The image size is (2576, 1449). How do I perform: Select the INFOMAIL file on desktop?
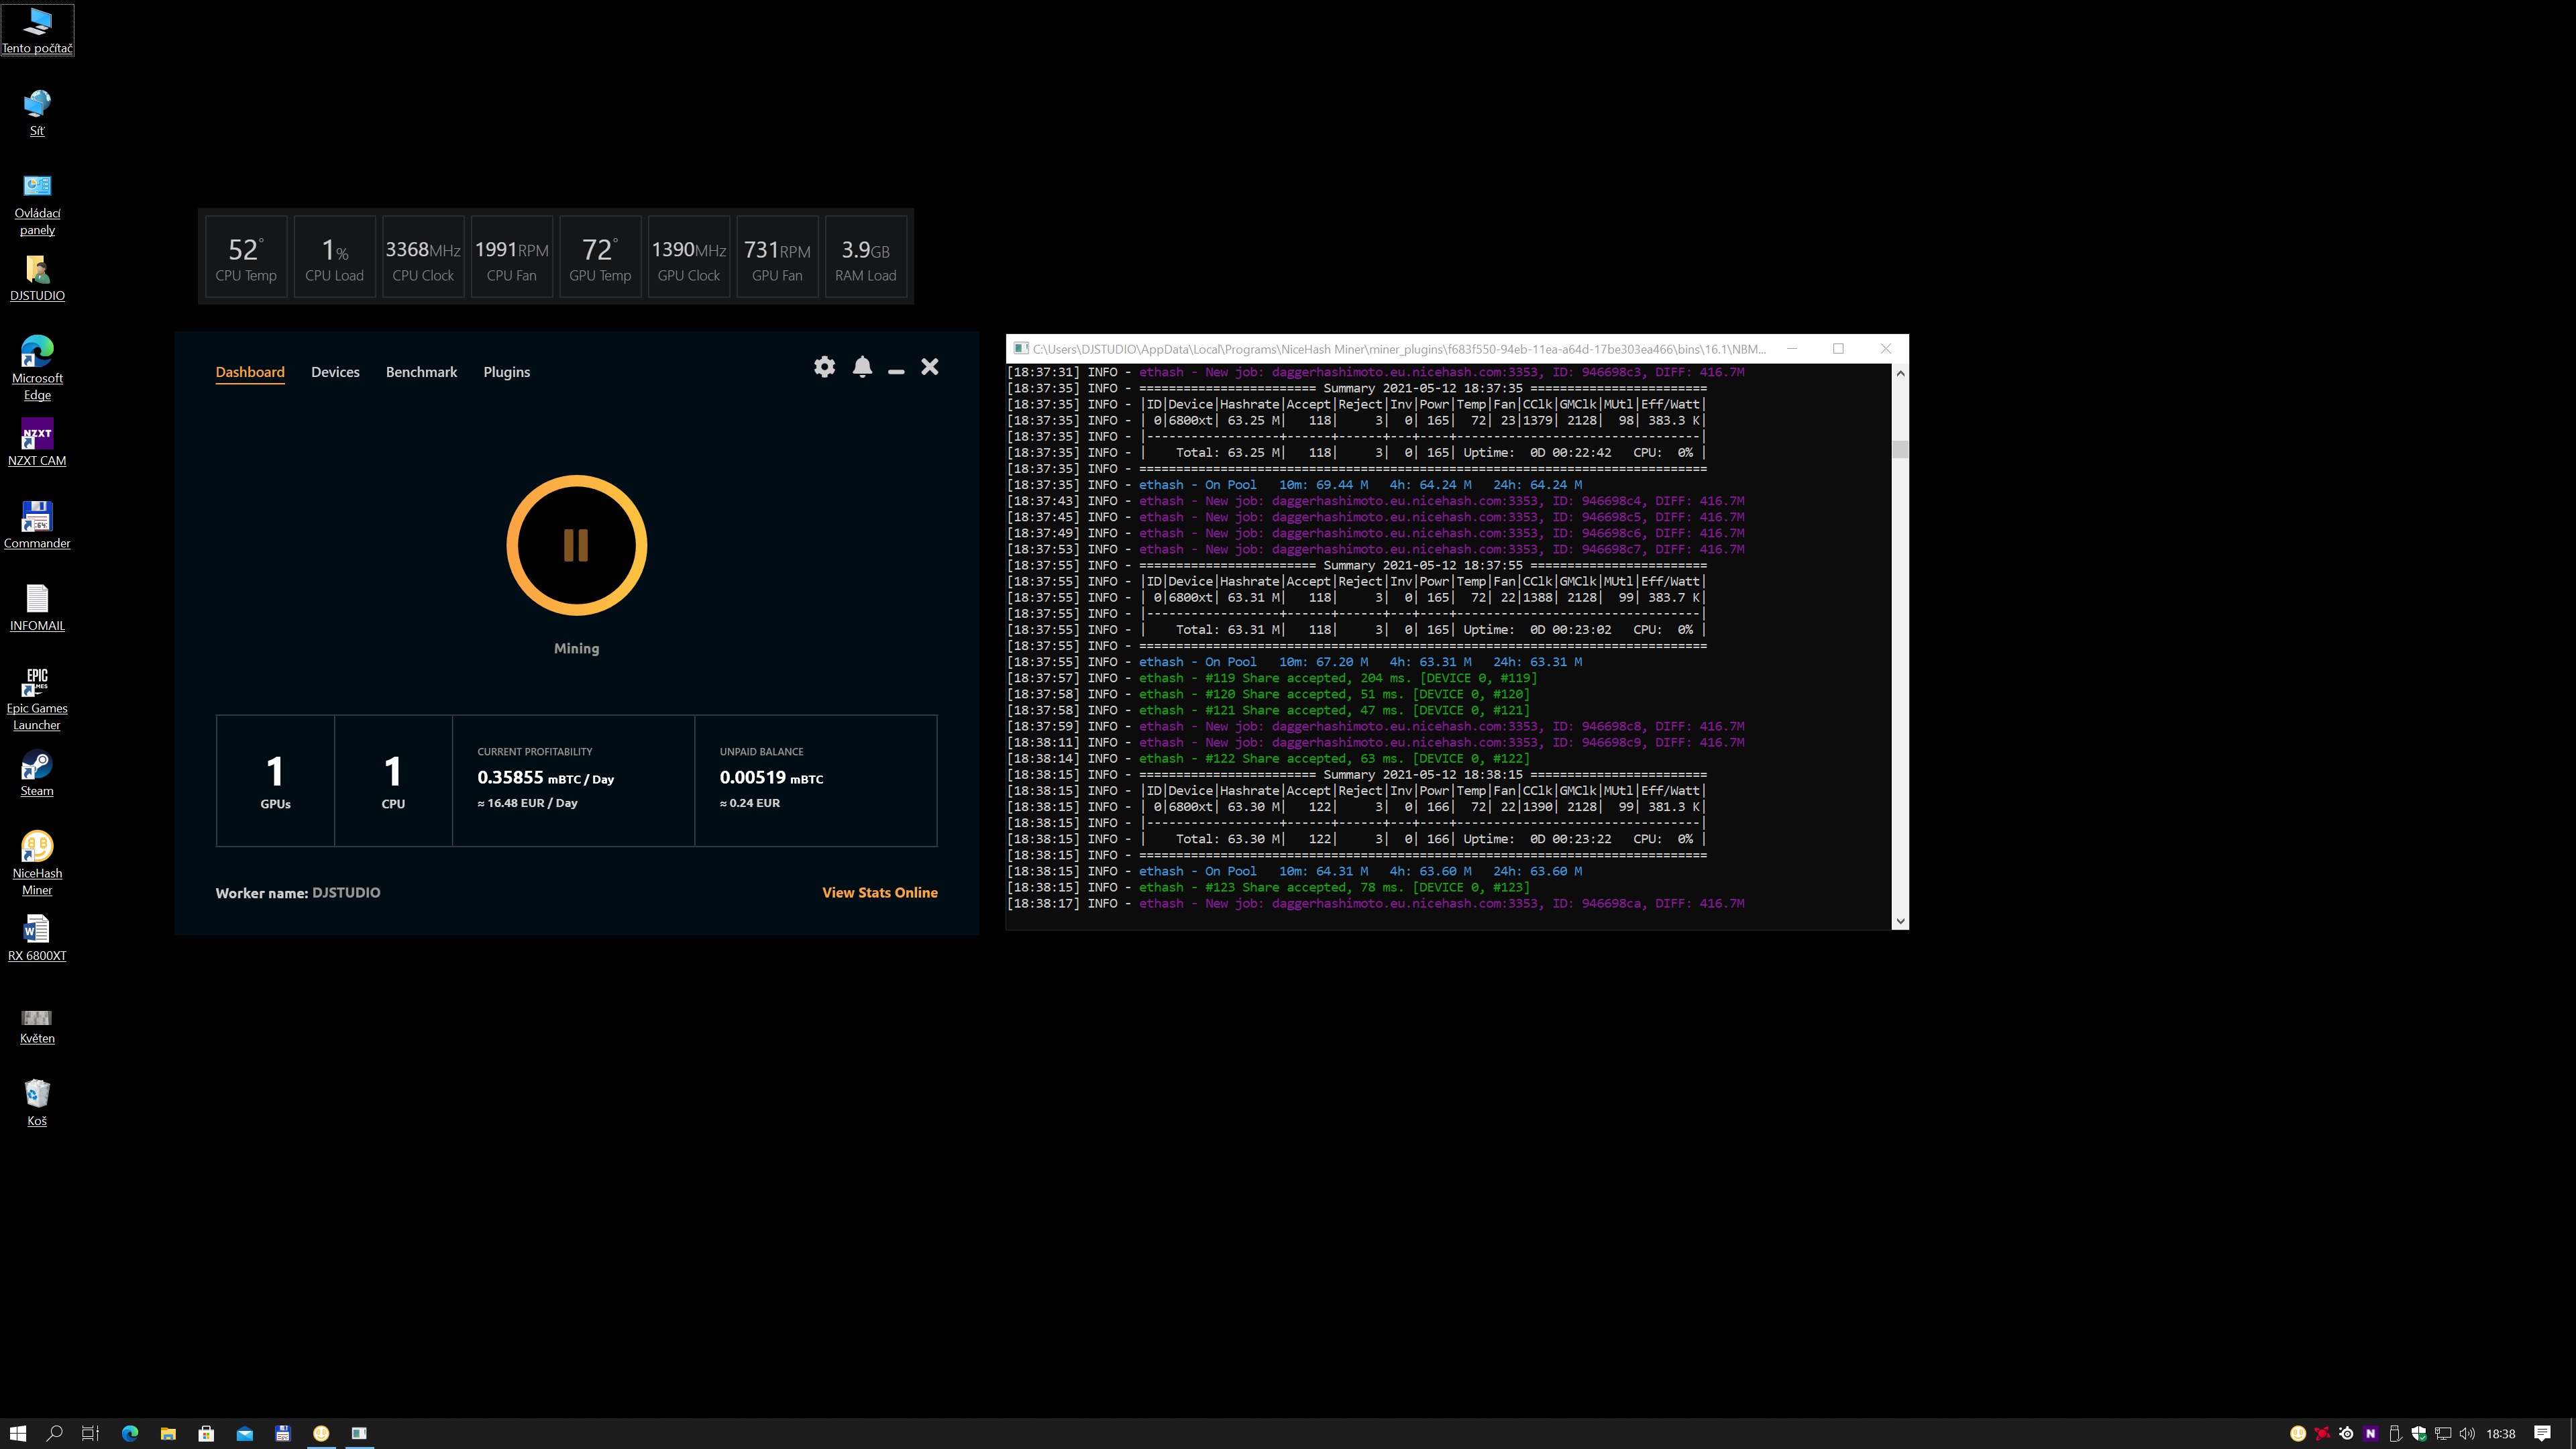[37, 608]
